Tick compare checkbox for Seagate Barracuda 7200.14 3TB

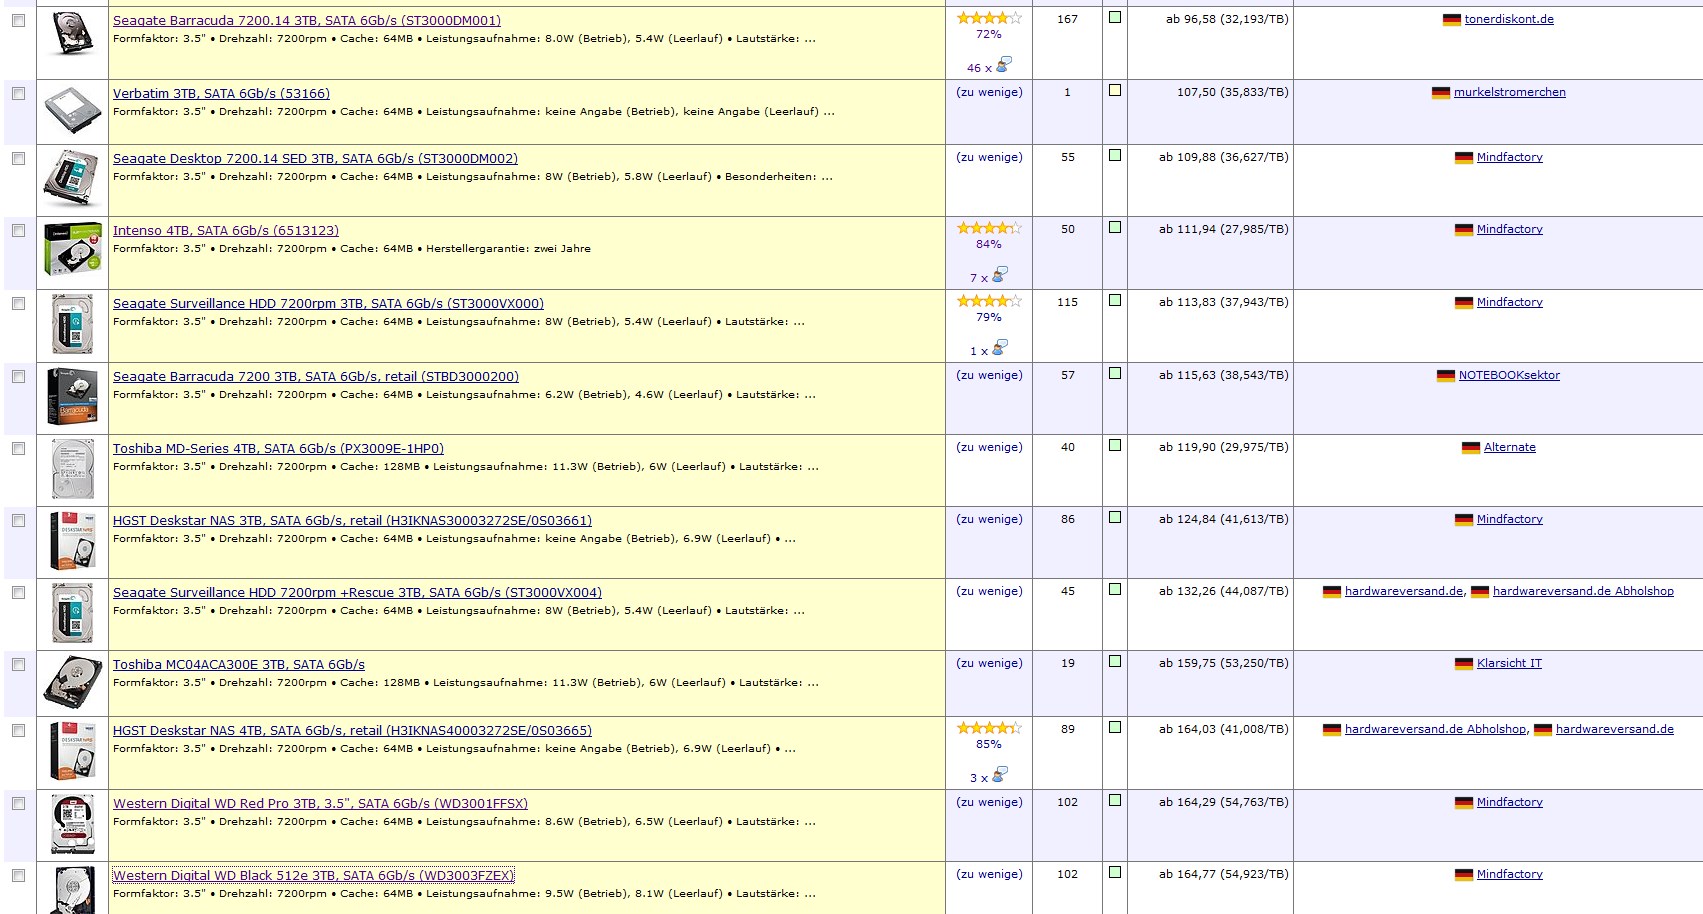click(18, 20)
